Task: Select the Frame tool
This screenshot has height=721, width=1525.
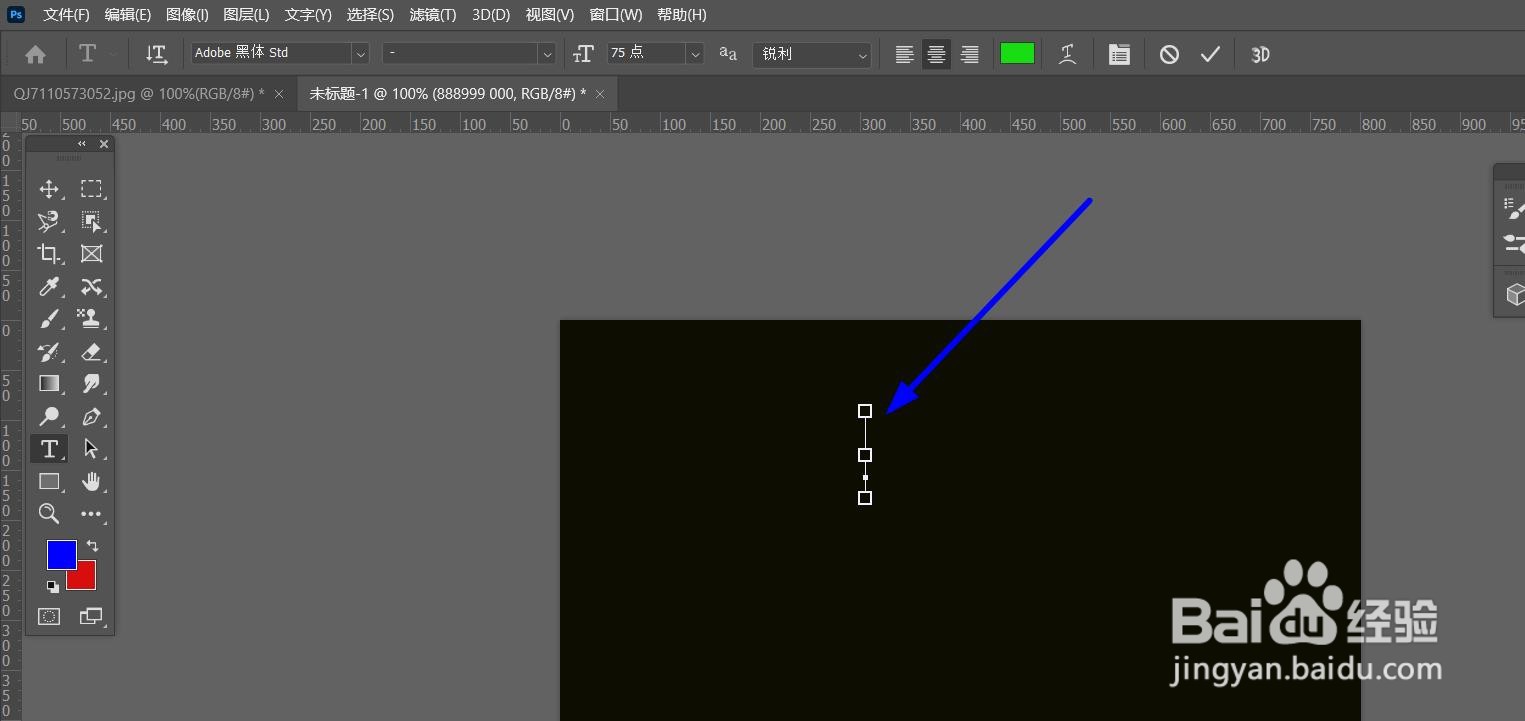Action: tap(91, 254)
